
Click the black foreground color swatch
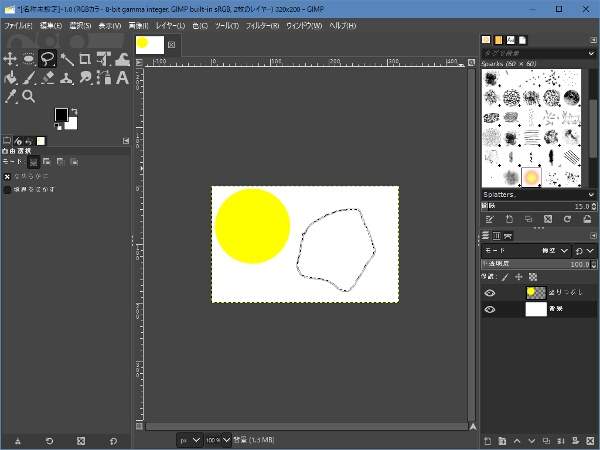click(61, 115)
